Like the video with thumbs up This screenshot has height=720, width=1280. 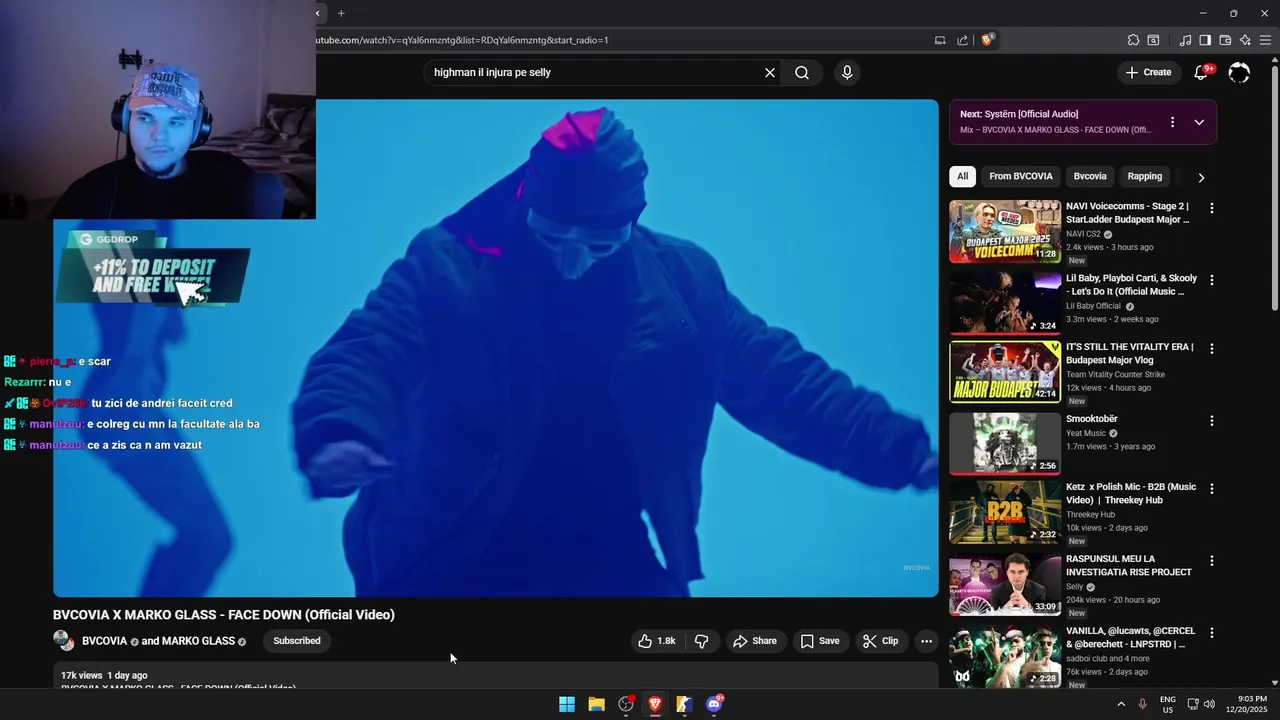coord(657,641)
